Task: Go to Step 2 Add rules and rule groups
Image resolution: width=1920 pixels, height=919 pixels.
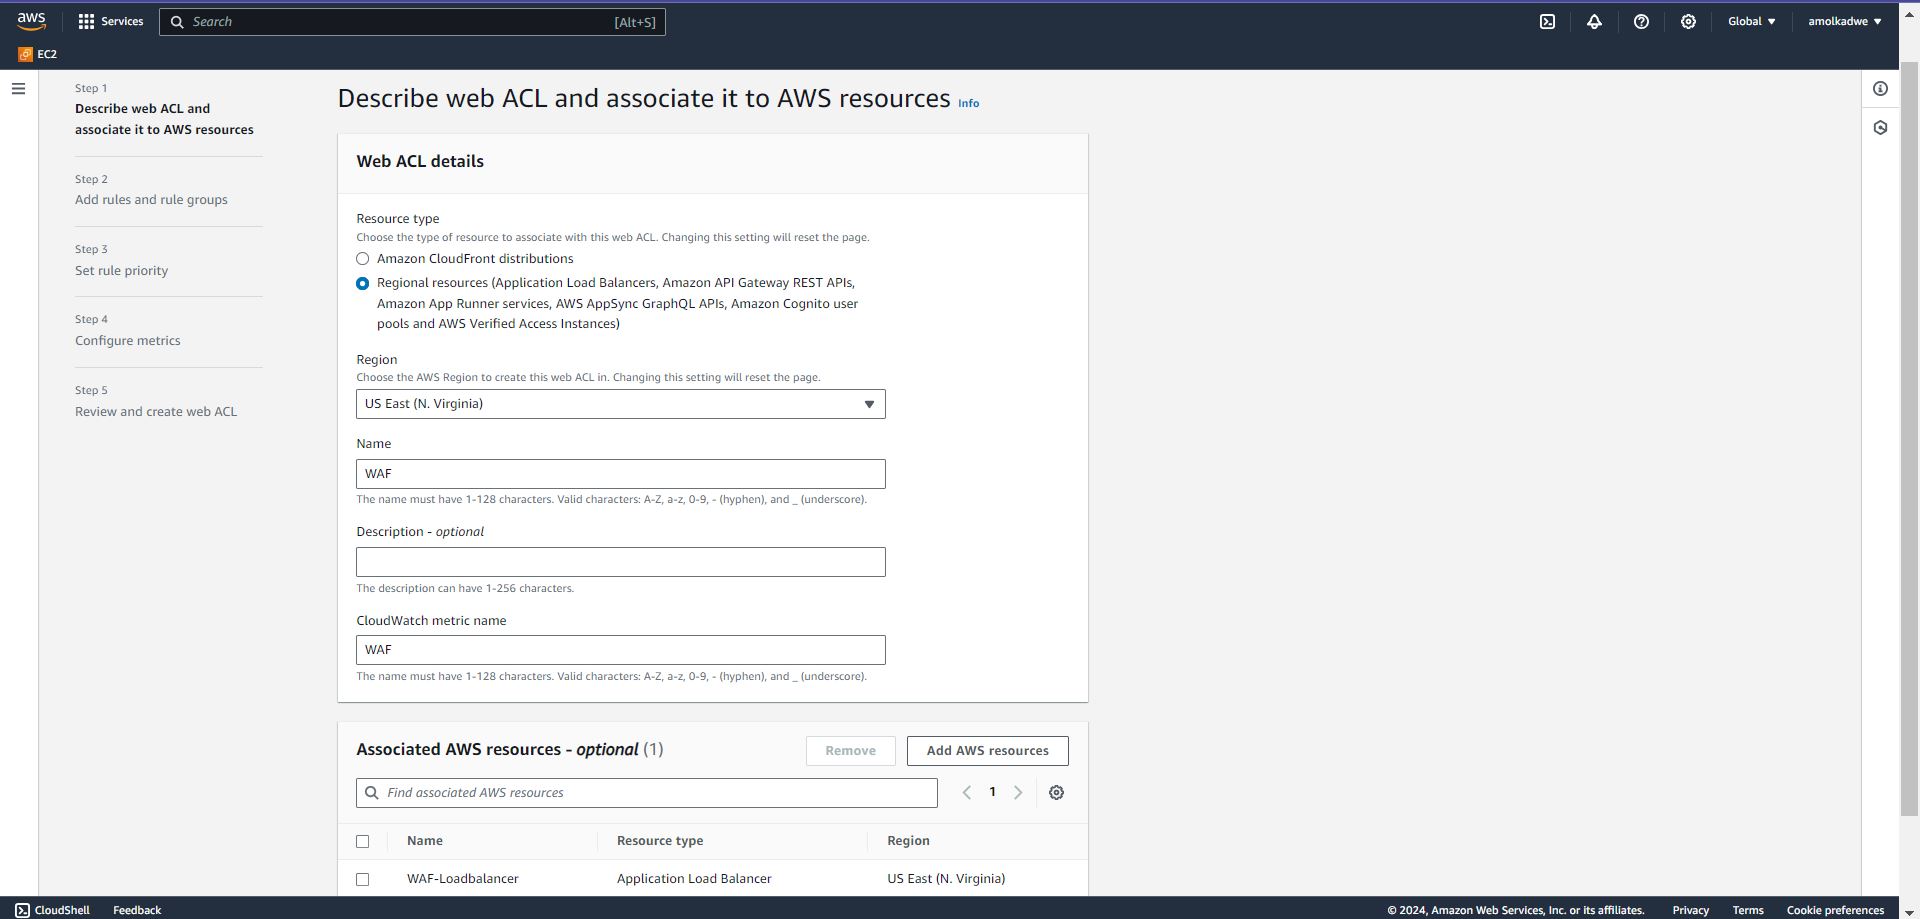Action: pyautogui.click(x=151, y=200)
